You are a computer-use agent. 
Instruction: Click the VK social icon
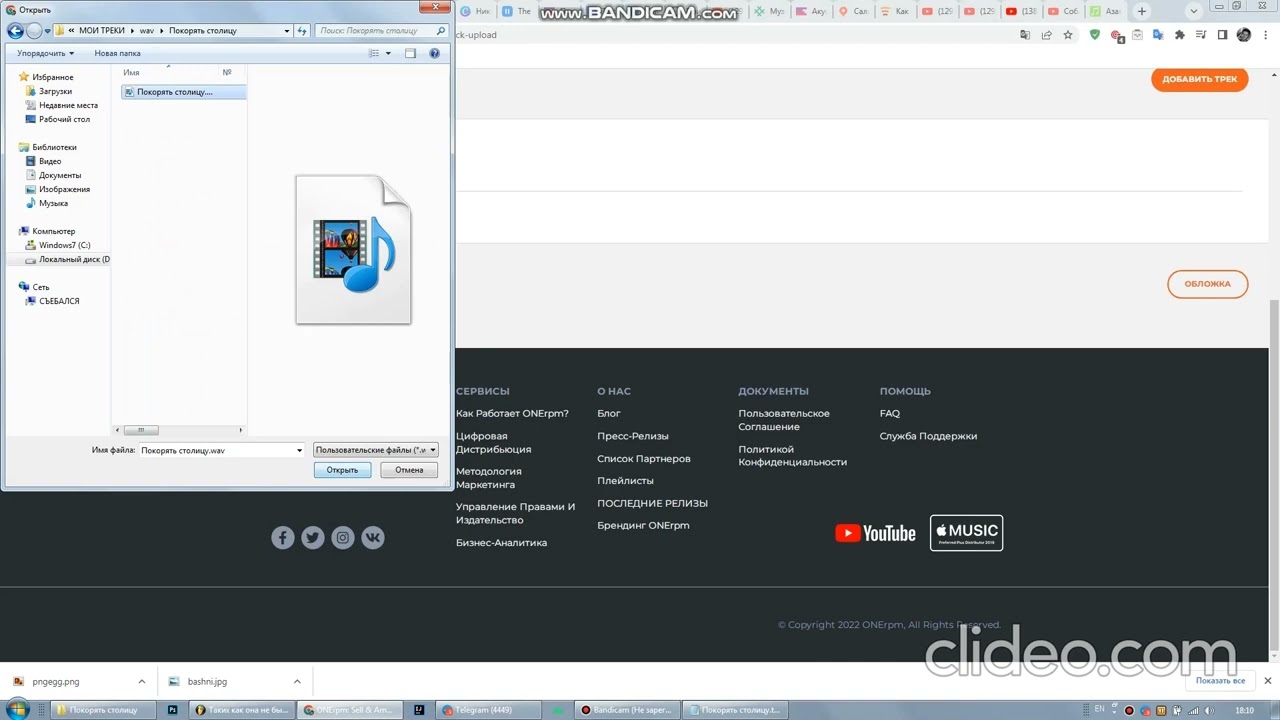tap(373, 538)
